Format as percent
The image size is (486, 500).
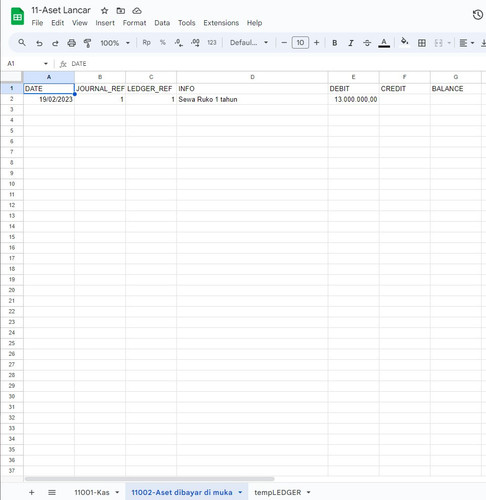click(x=163, y=43)
